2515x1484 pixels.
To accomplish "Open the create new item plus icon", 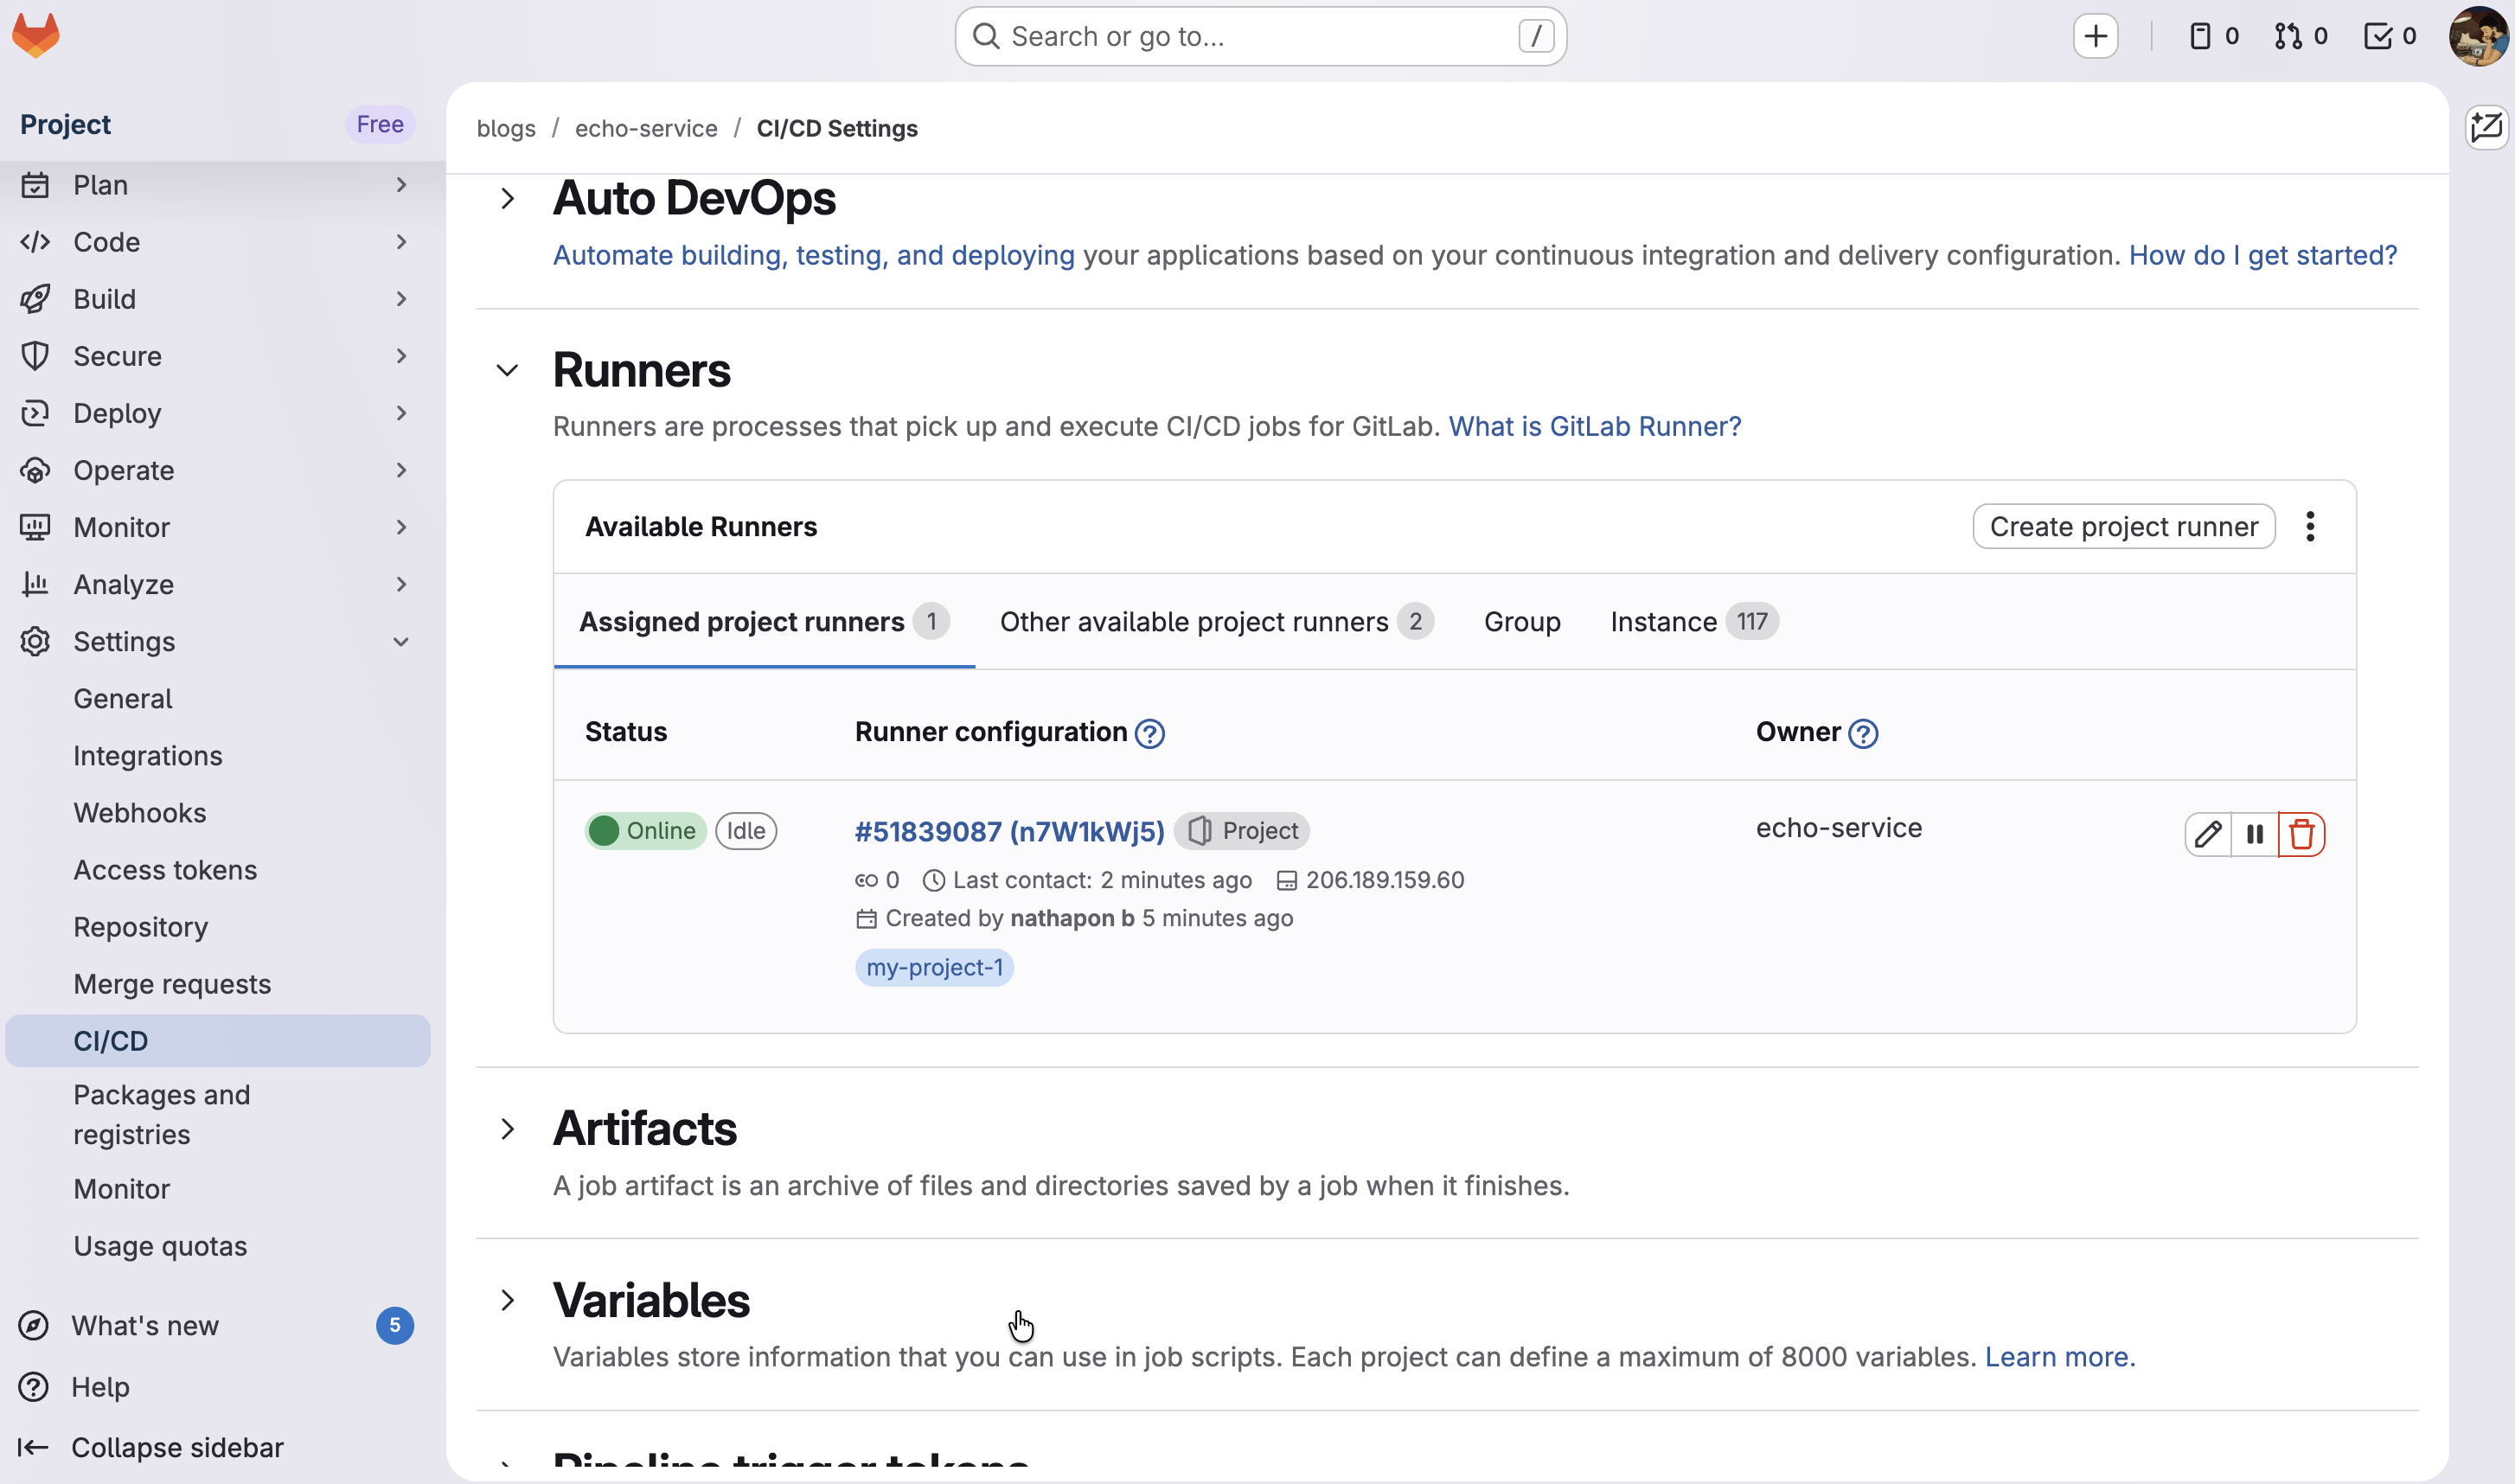I will coord(2096,36).
